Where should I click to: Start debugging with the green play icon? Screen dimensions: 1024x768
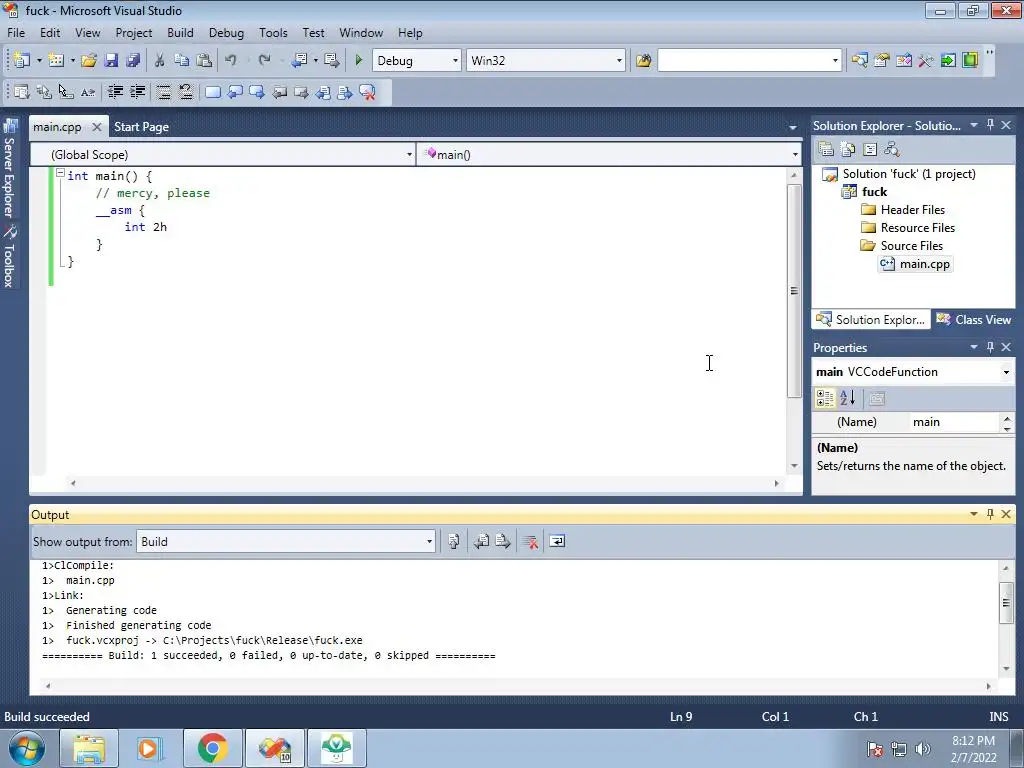(x=358, y=61)
